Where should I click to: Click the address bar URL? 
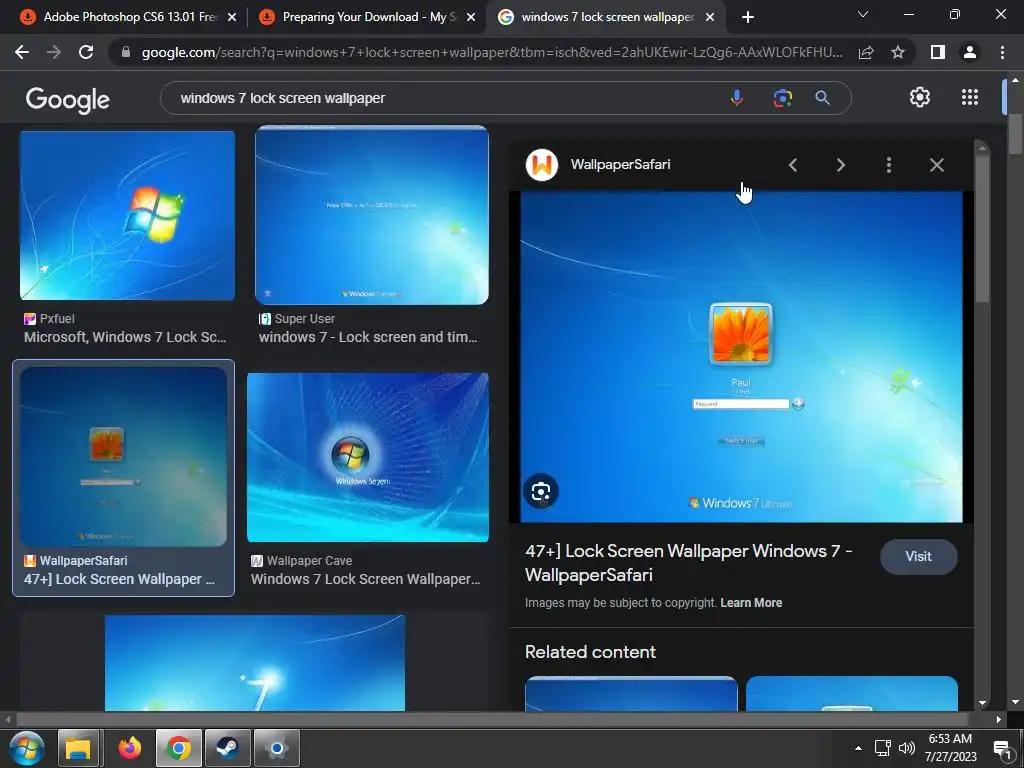pyautogui.click(x=492, y=52)
